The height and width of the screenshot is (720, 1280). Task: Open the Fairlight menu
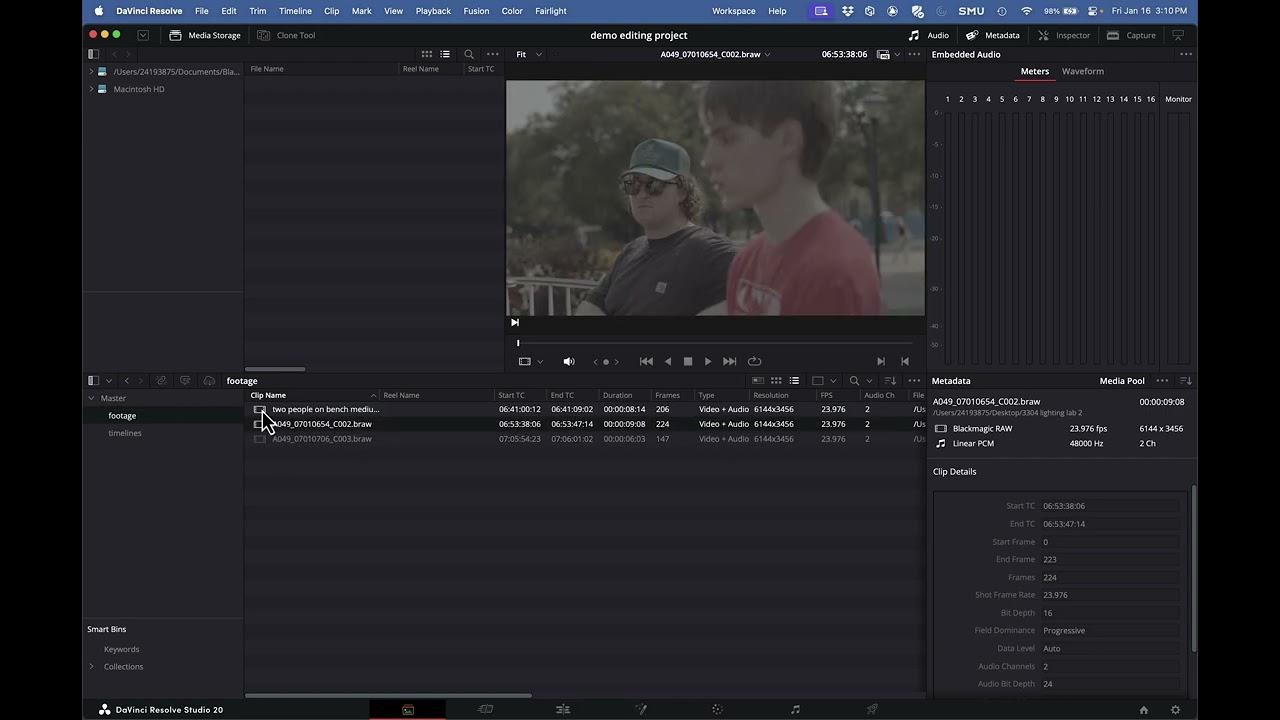coord(550,11)
